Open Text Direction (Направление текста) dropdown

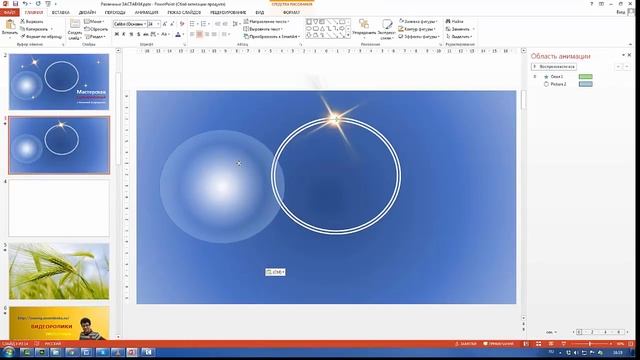click(267, 21)
